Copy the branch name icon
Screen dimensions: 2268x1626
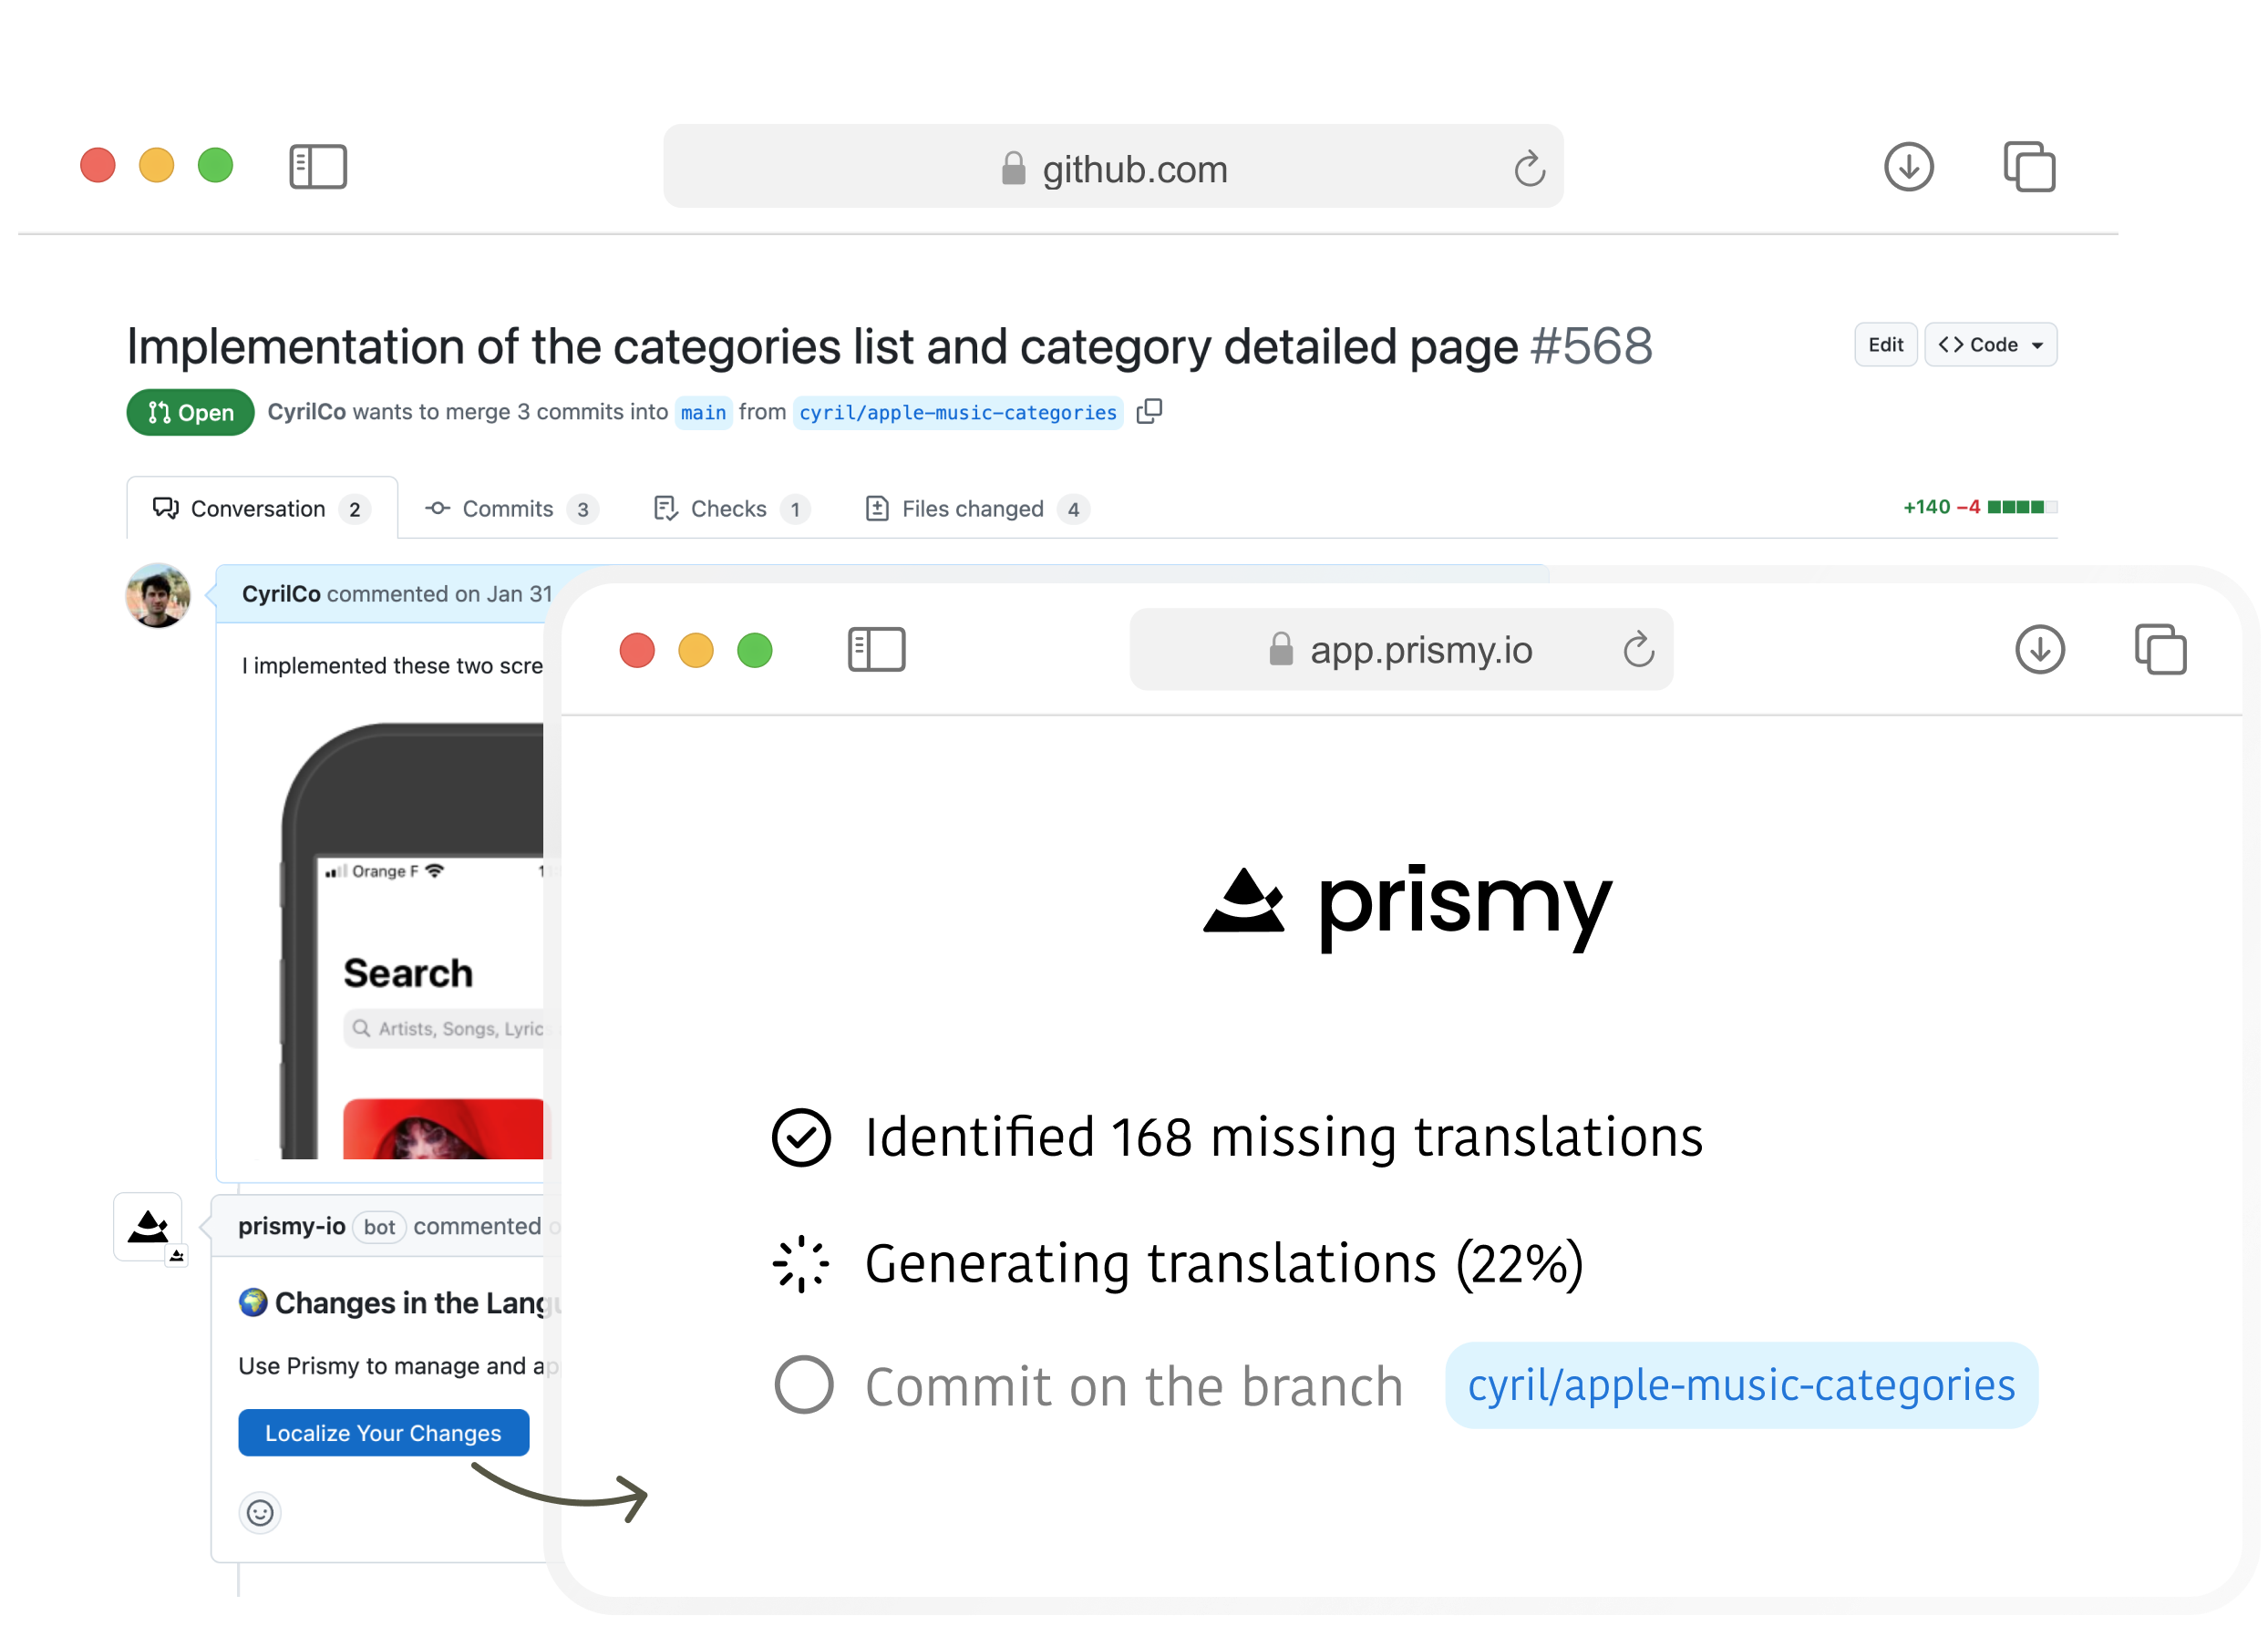coord(1149,411)
